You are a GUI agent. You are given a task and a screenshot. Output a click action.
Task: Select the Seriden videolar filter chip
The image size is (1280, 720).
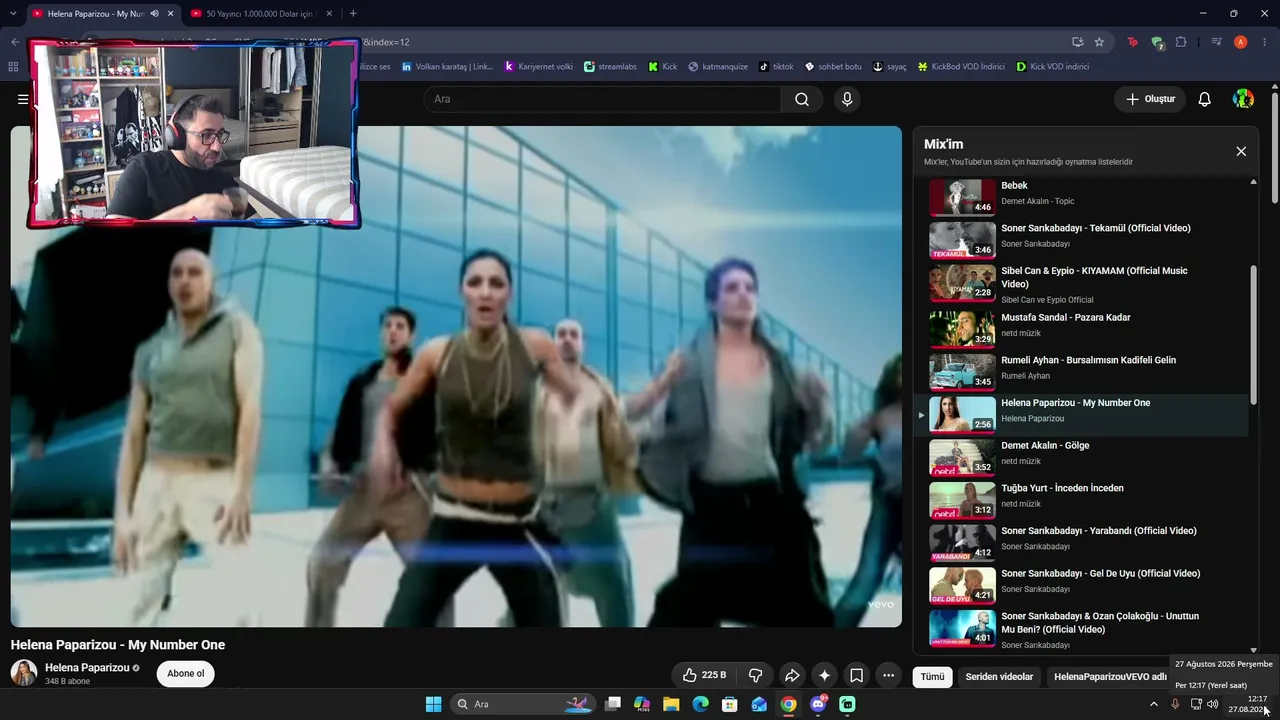point(999,677)
